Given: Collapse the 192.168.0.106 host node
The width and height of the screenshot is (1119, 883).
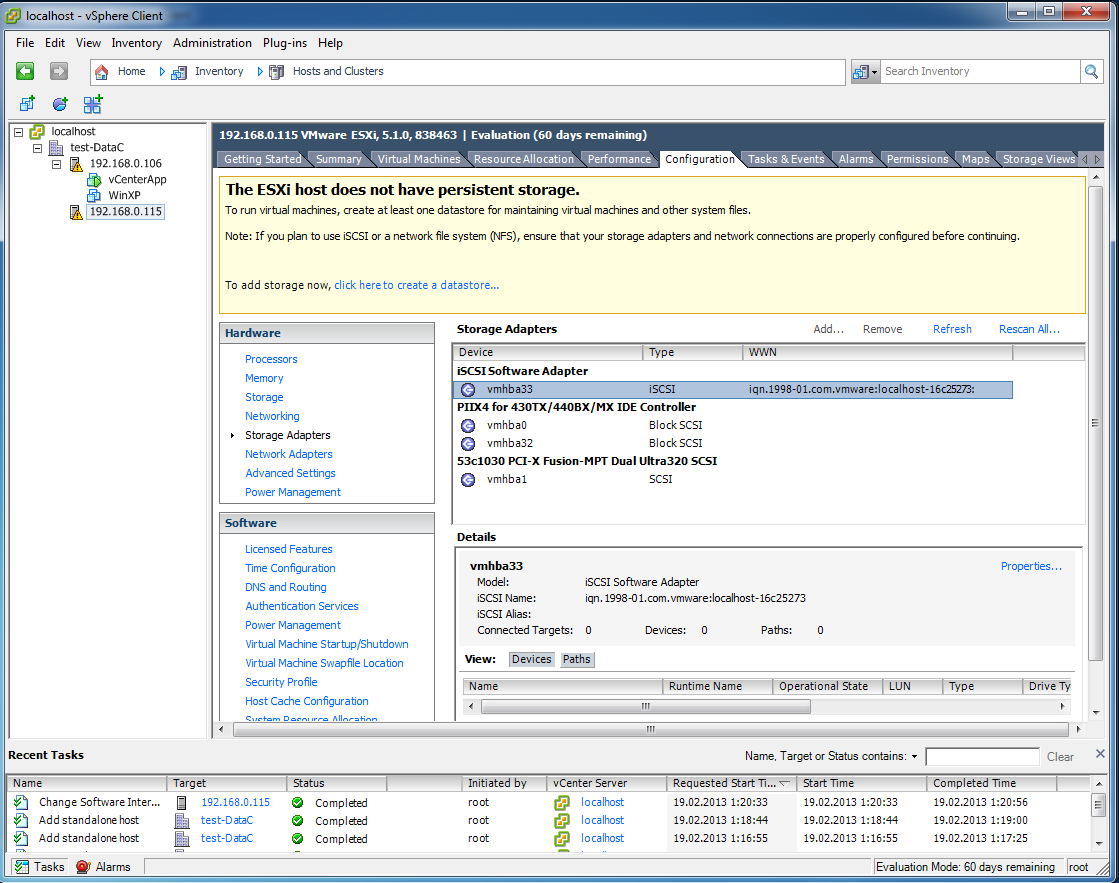Looking at the screenshot, I should (x=57, y=164).
